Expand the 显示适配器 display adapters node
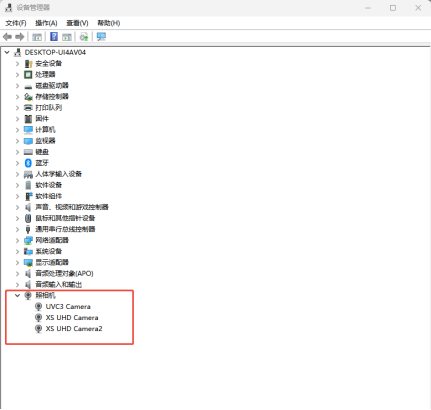The width and height of the screenshot is (431, 410). click(x=17, y=262)
